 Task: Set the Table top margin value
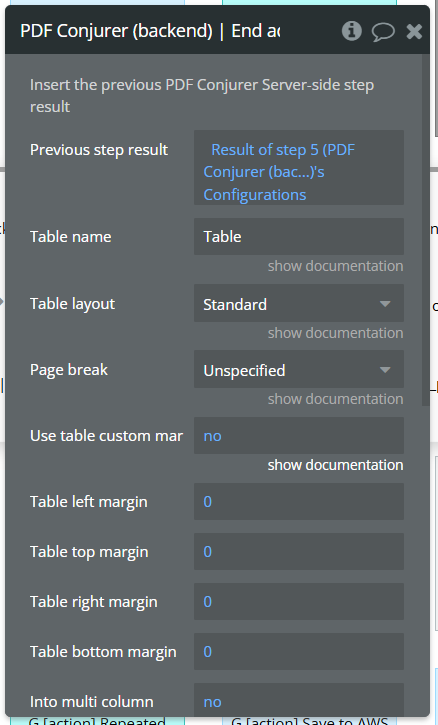click(x=299, y=552)
